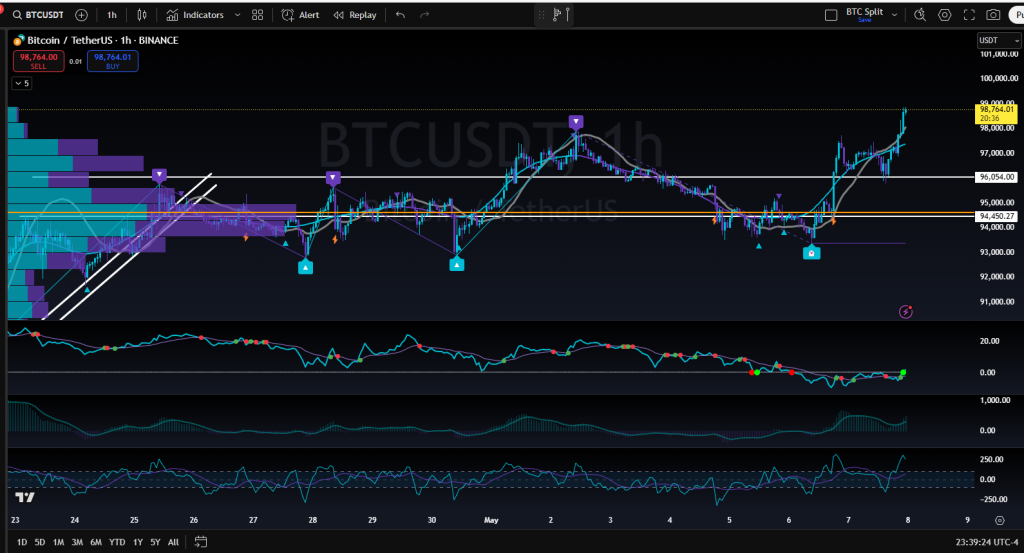Select the 5Y date range
Image resolution: width=1024 pixels, height=553 pixels.
pos(155,542)
